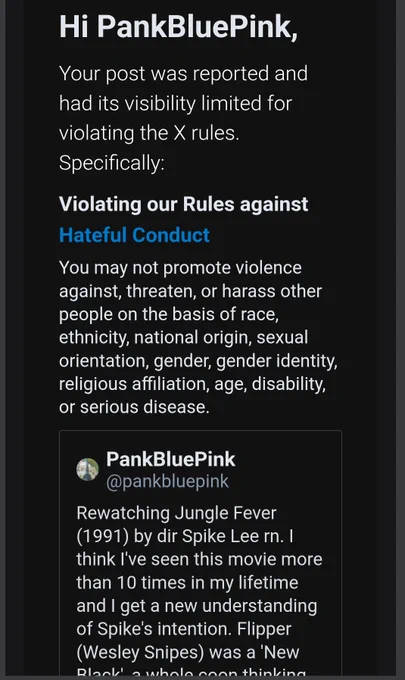Click '(Wesley Snipes)' in the quoted post

[x=140, y=652]
